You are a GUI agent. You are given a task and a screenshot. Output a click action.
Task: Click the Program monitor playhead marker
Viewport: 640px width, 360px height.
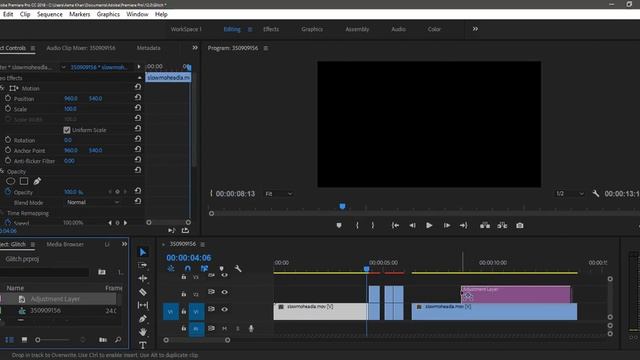point(342,206)
